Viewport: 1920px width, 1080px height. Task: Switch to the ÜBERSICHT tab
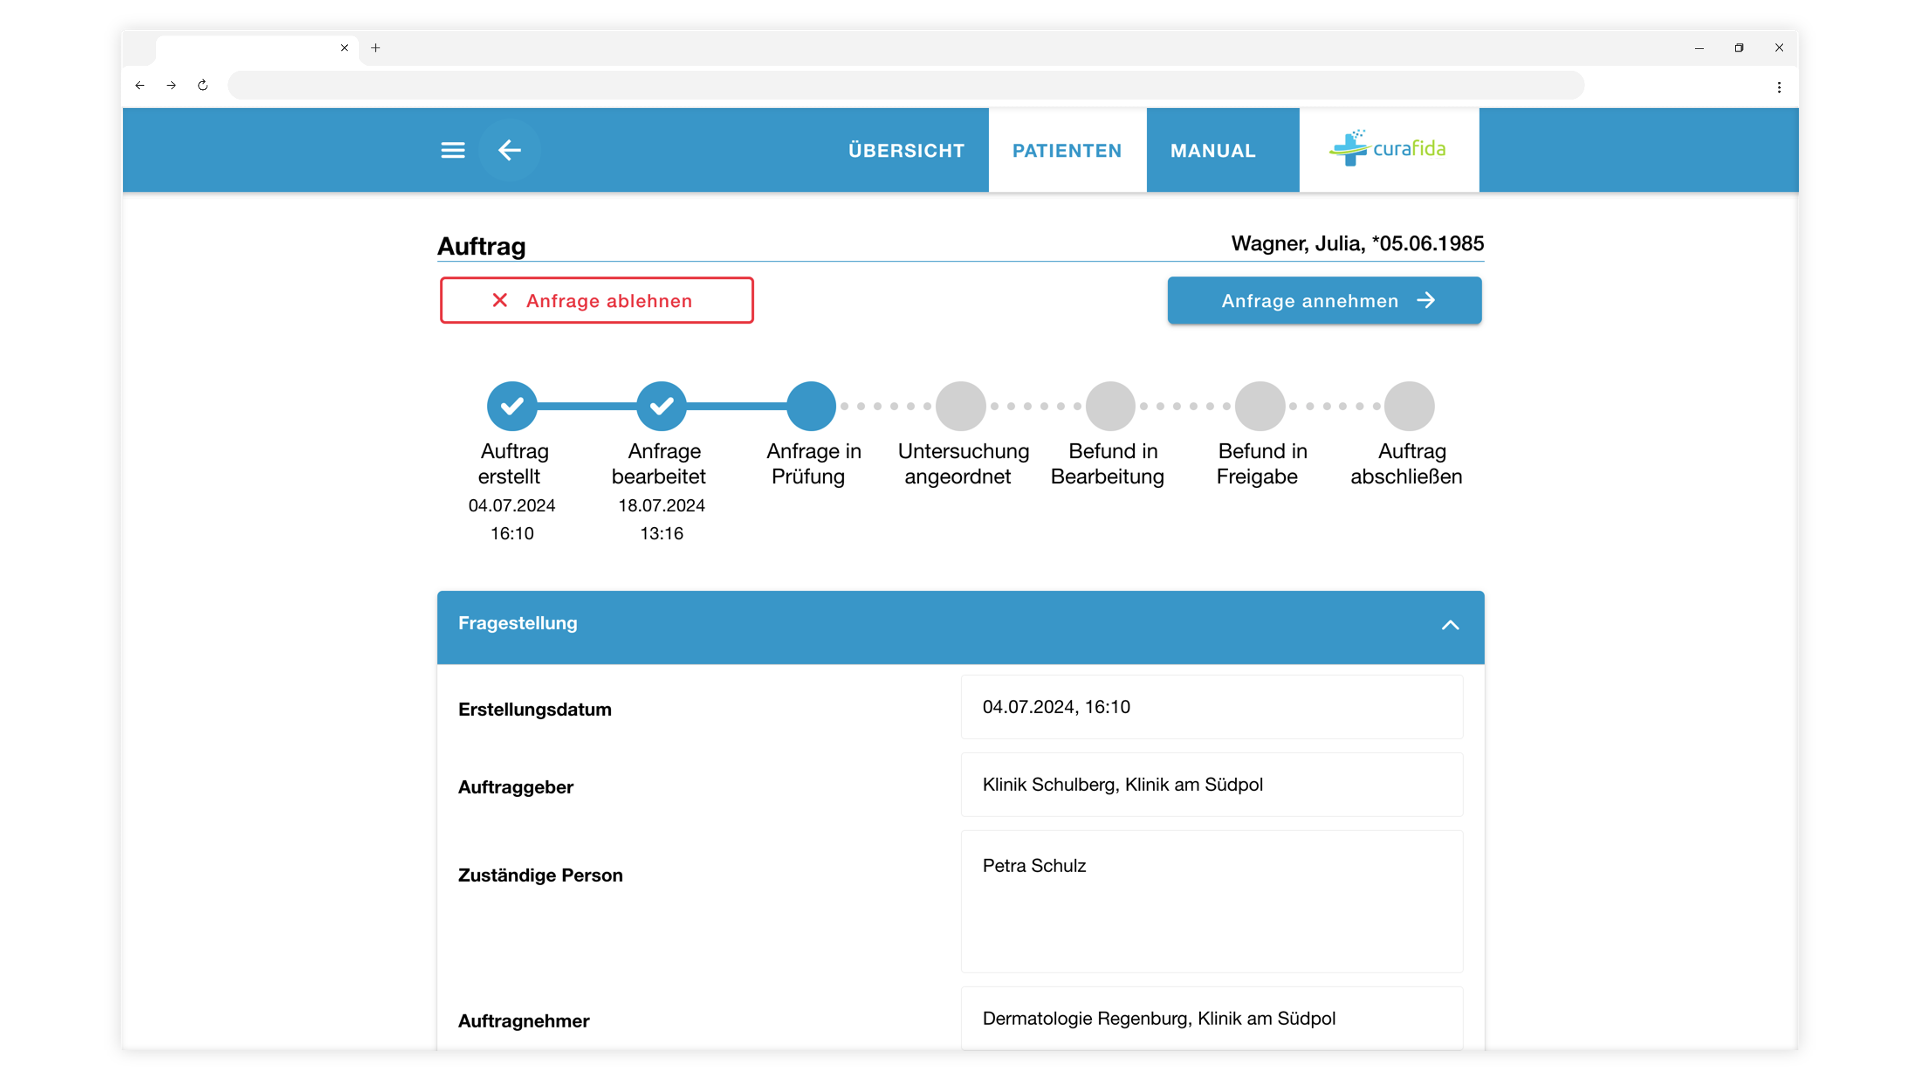(x=906, y=150)
